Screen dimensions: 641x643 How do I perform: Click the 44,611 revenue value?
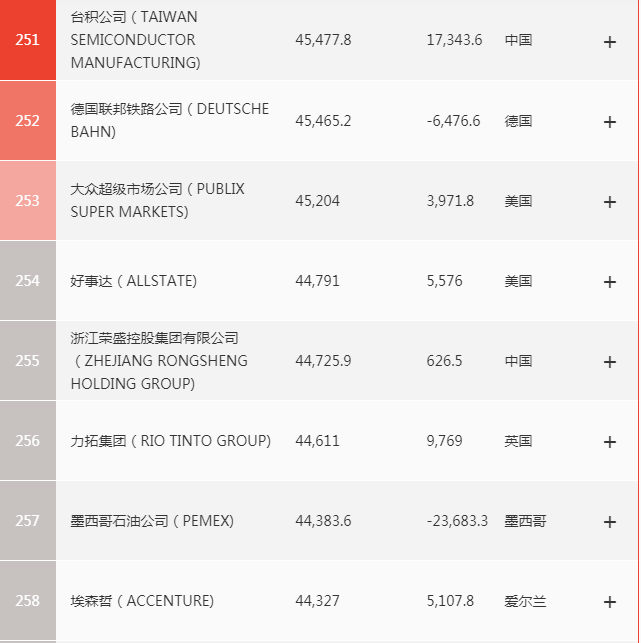tap(317, 441)
